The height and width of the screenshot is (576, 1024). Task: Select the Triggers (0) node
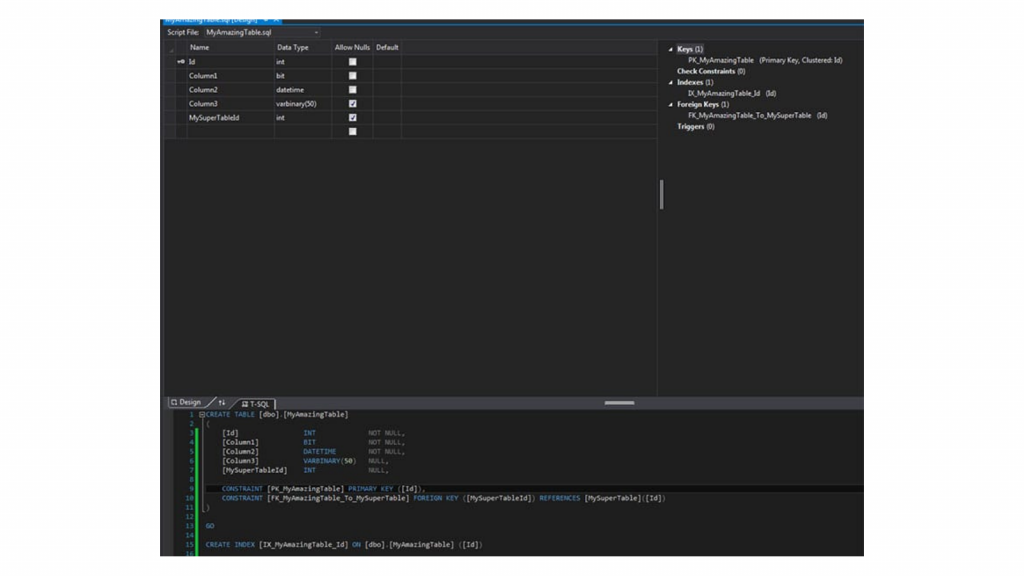pyautogui.click(x=696, y=127)
